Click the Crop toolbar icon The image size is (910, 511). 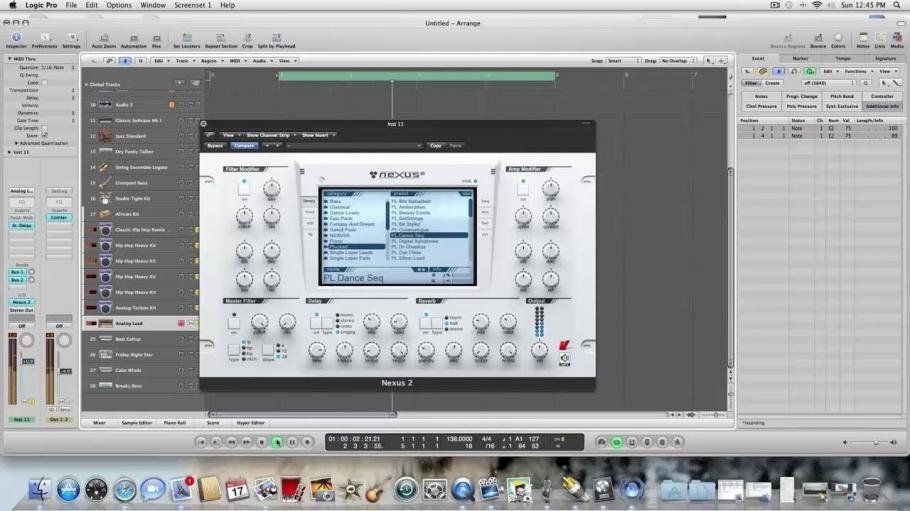click(x=247, y=40)
